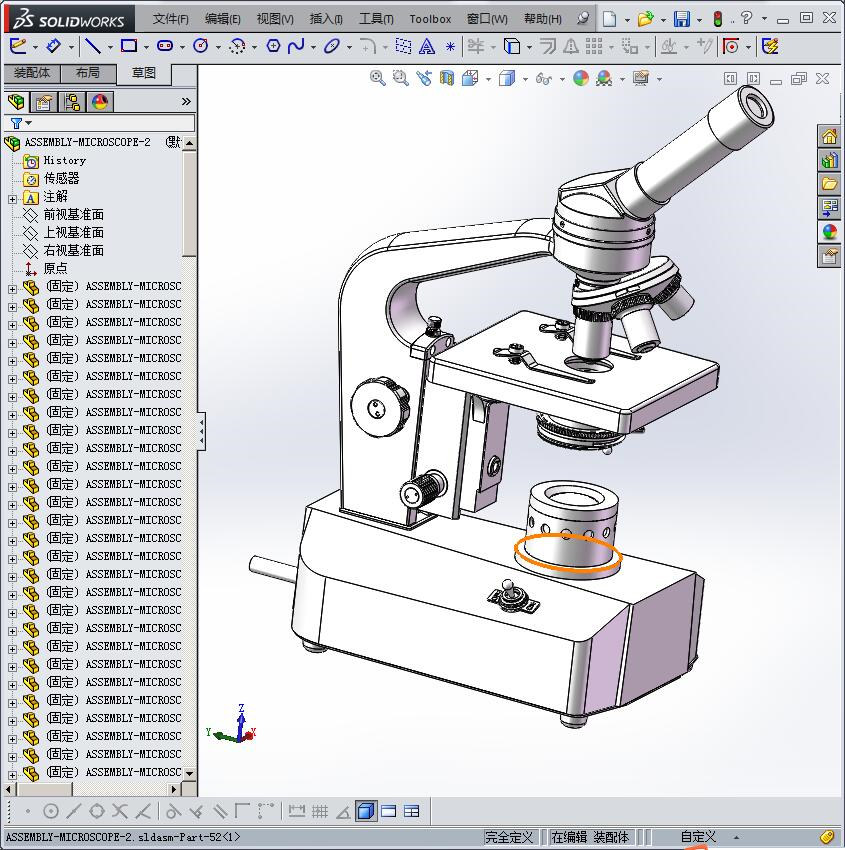
Task: Click the Save diskette icon
Action: coord(681,19)
